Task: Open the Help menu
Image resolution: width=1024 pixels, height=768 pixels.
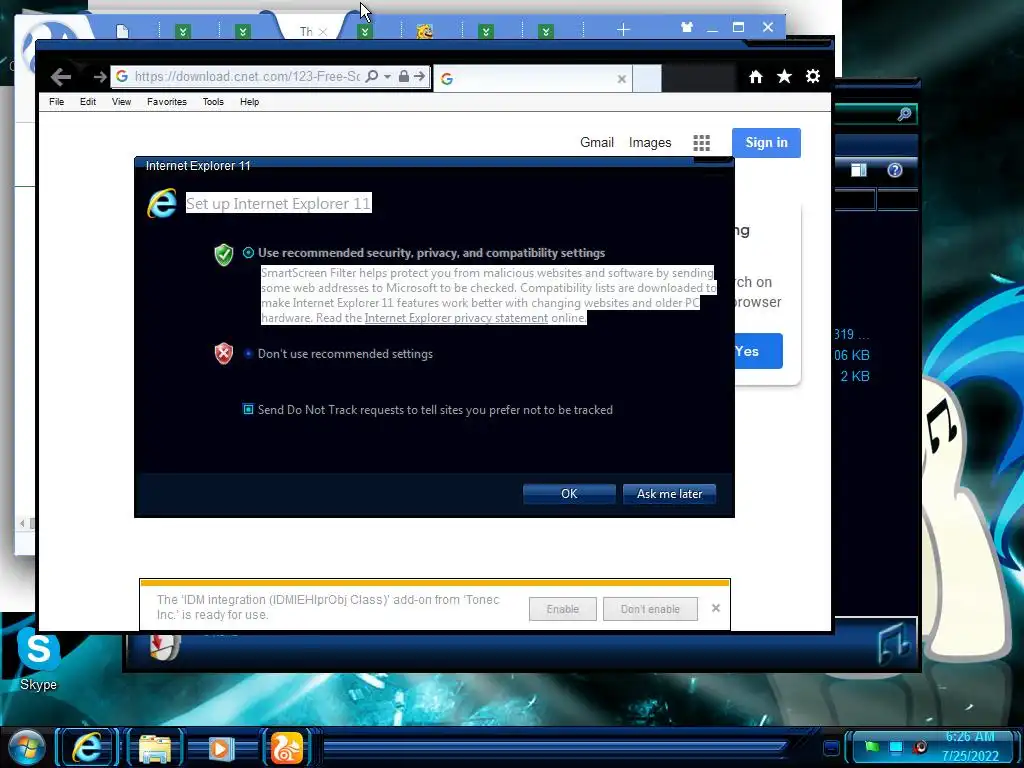Action: click(249, 102)
